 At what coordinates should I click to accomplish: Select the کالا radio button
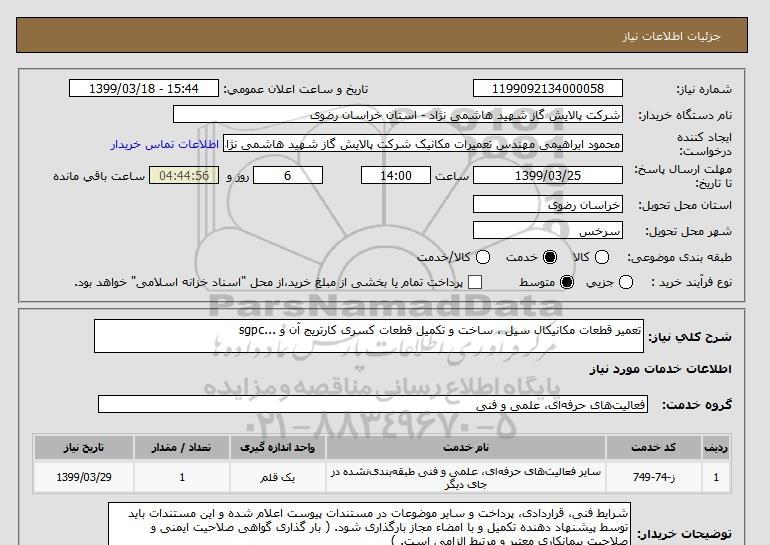tap(602, 257)
